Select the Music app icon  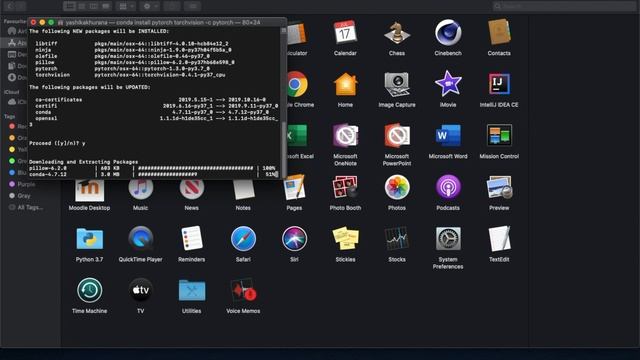tap(140, 189)
